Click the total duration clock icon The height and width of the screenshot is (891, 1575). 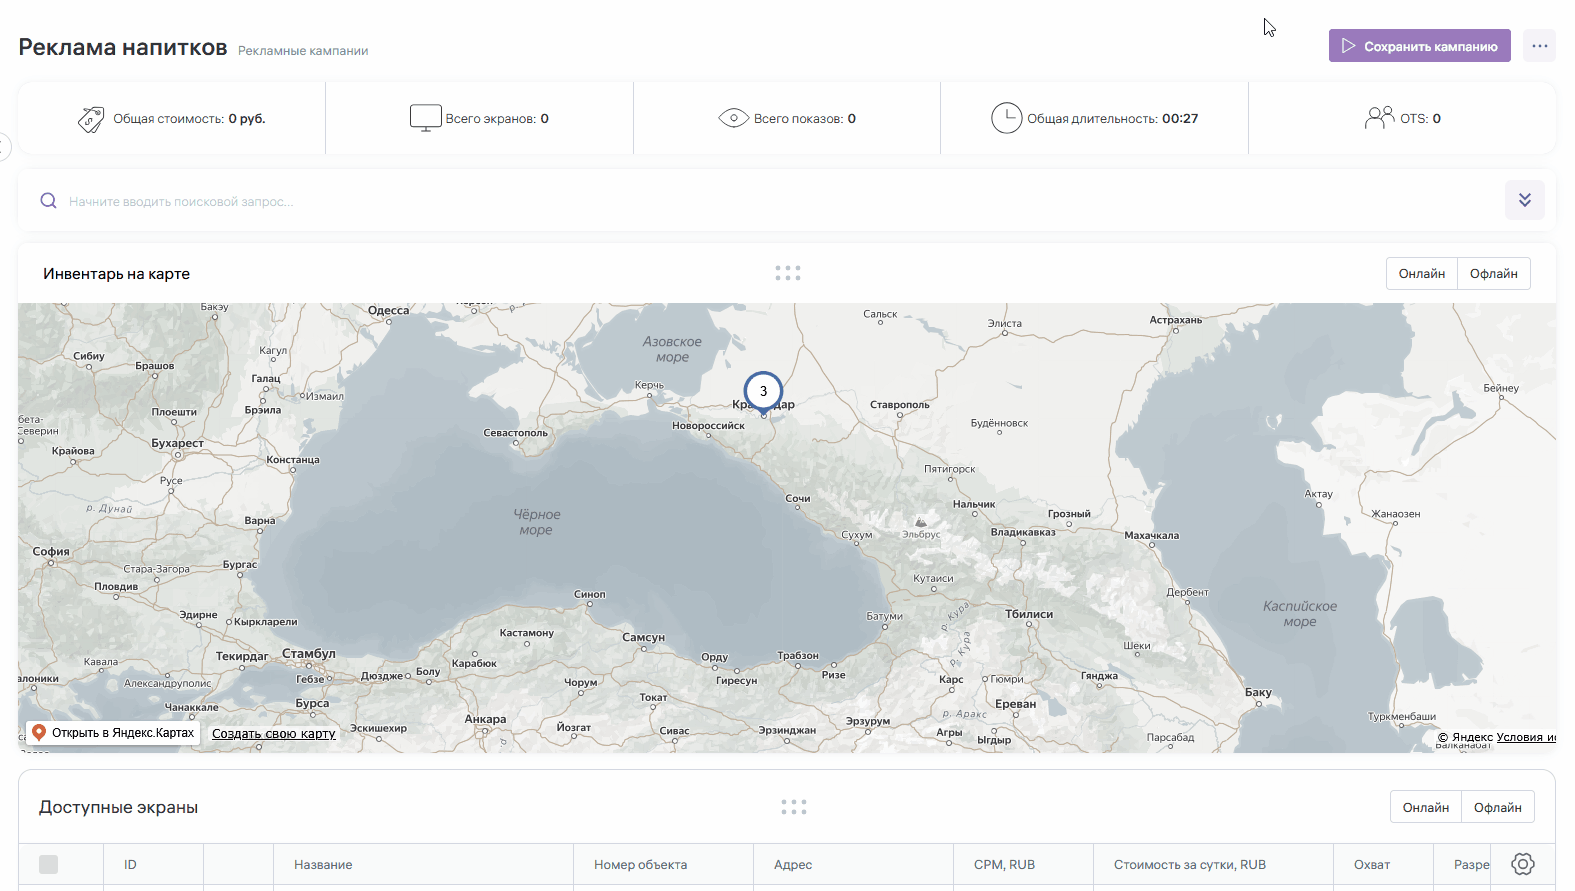1006,118
